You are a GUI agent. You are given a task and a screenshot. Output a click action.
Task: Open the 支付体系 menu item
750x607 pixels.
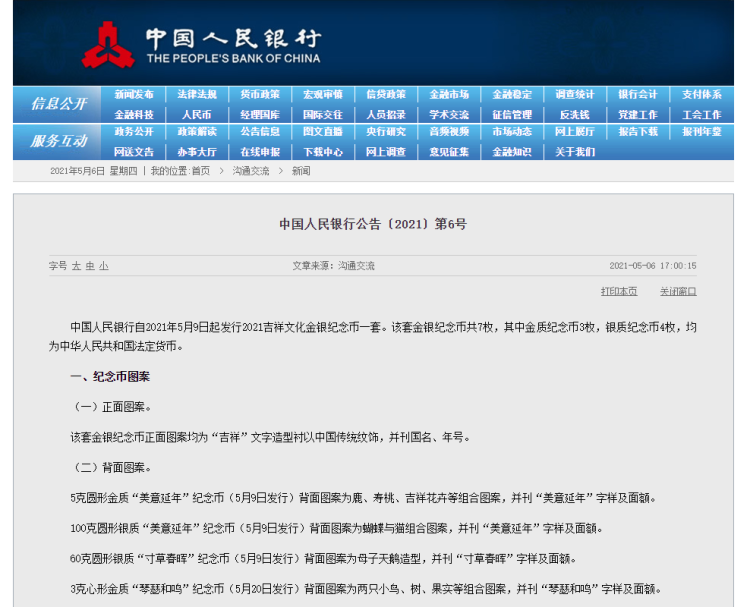click(701, 94)
